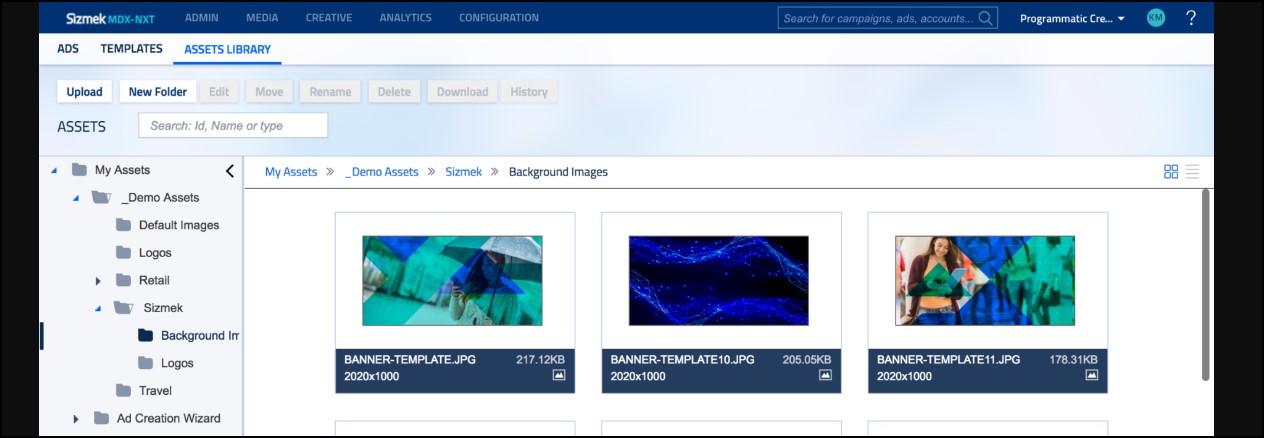1264x438 pixels.
Task: Select Logos folder under Sizmek
Action: (177, 363)
